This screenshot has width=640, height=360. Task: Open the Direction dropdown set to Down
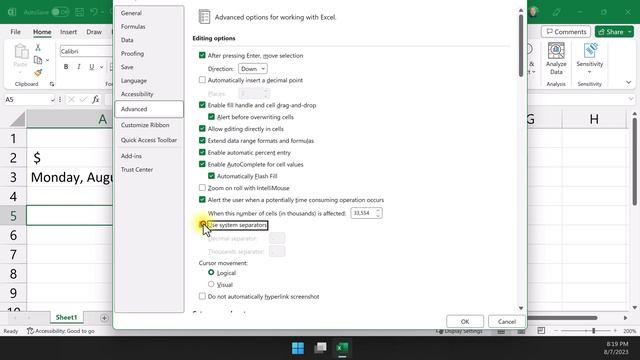[253, 69]
